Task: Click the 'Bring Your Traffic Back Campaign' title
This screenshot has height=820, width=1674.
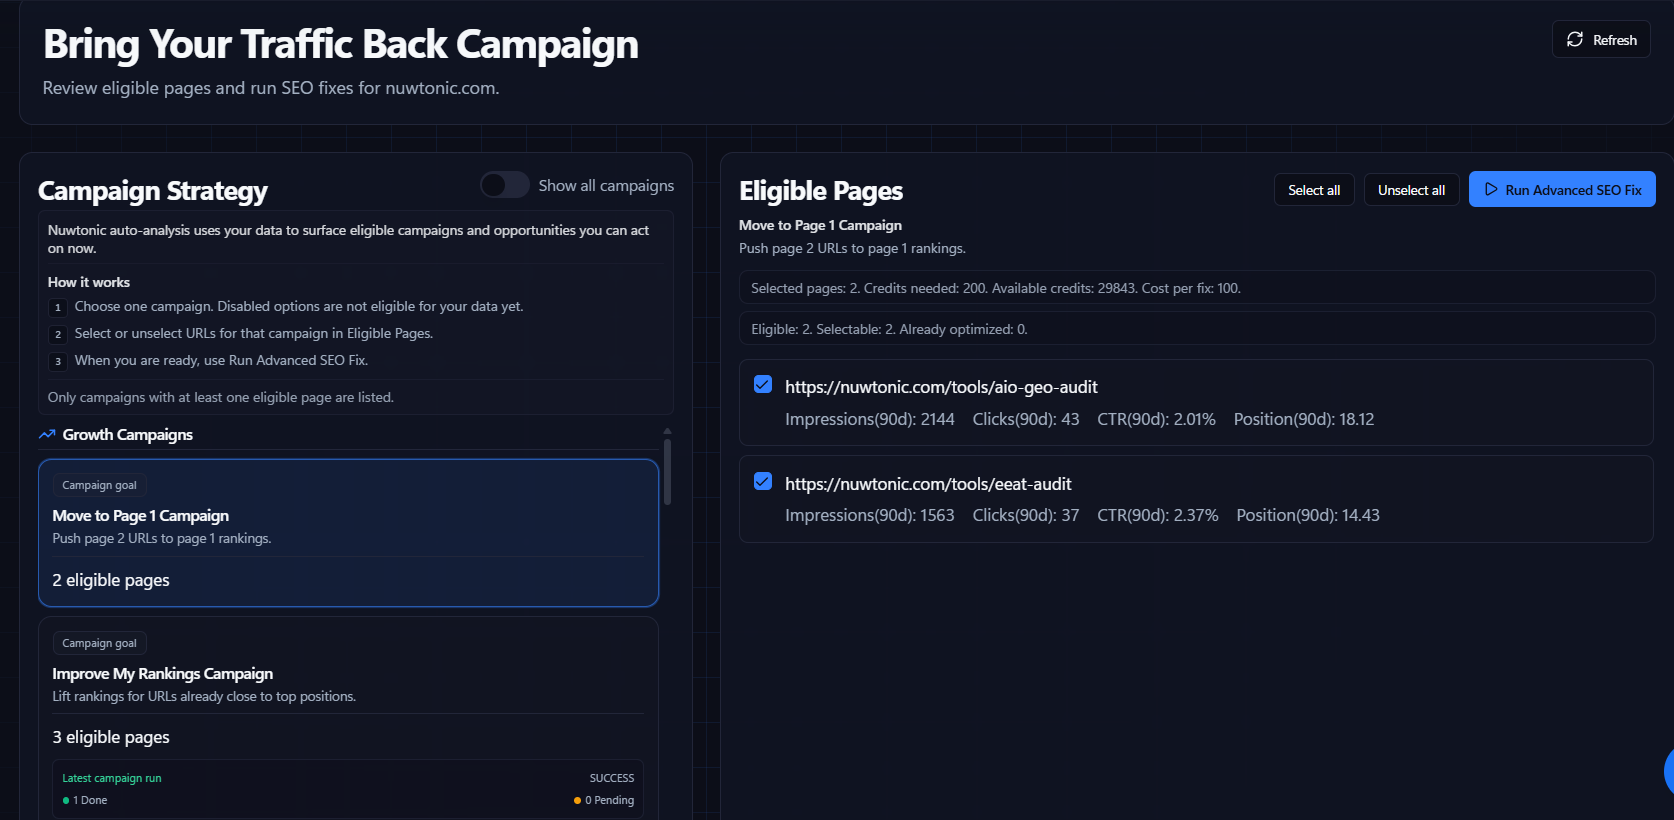Action: coord(341,44)
